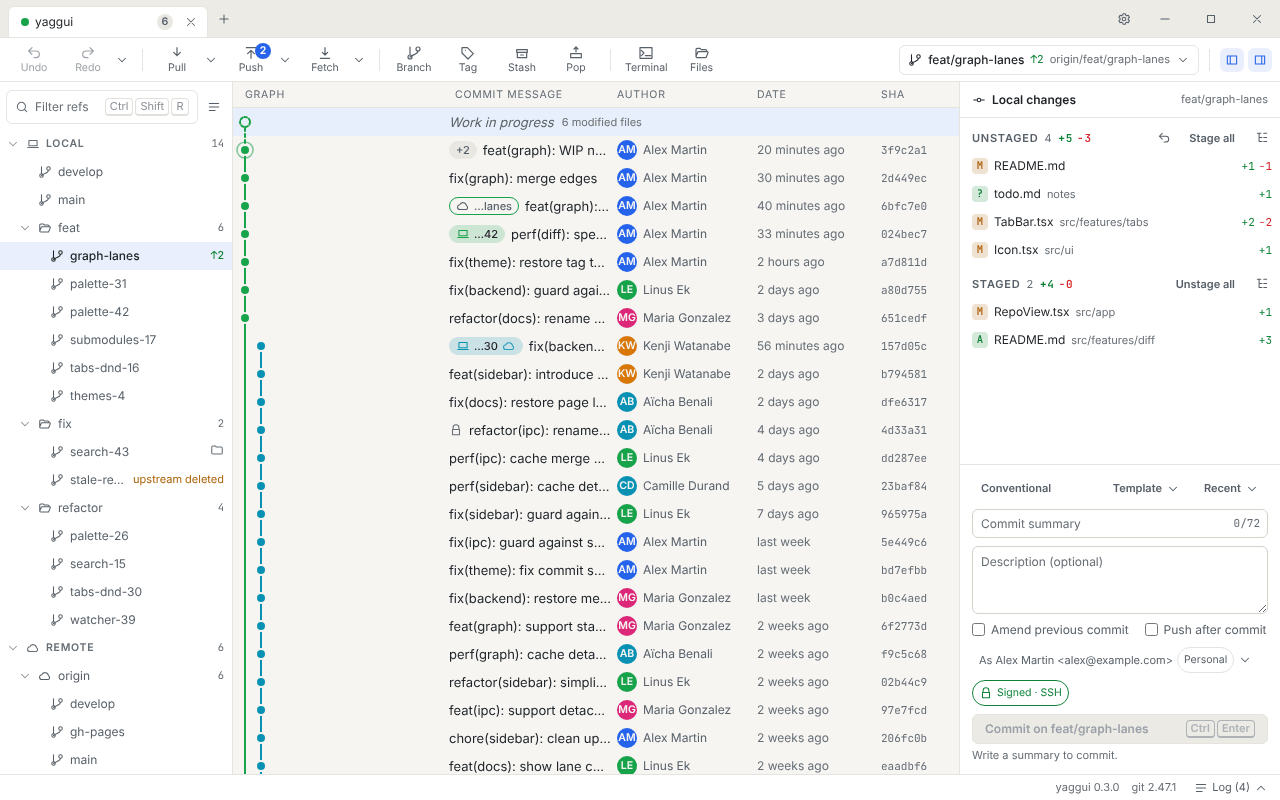The width and height of the screenshot is (1280, 800).
Task: Open the Recent commits dropdown
Action: (x=1230, y=488)
